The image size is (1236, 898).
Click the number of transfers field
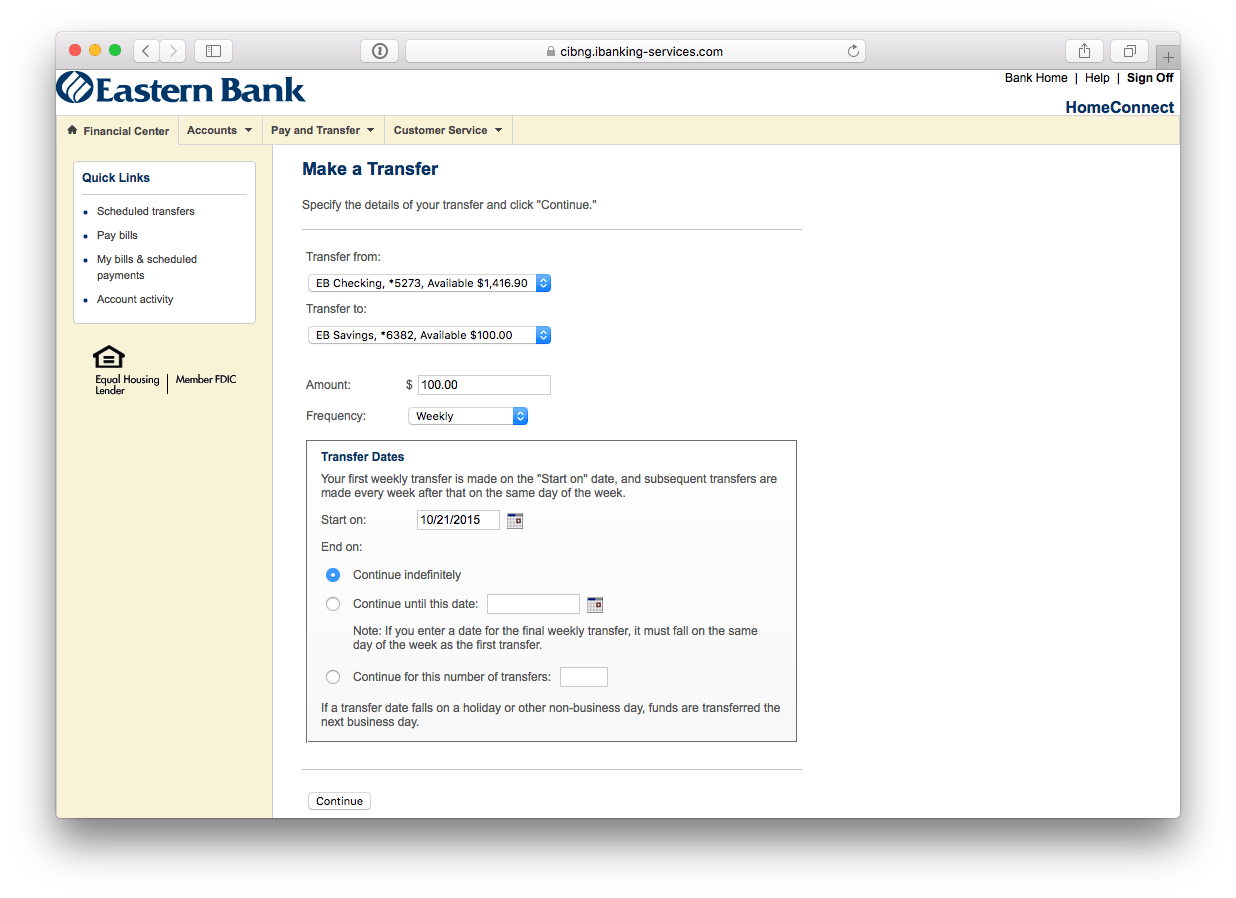[x=584, y=677]
